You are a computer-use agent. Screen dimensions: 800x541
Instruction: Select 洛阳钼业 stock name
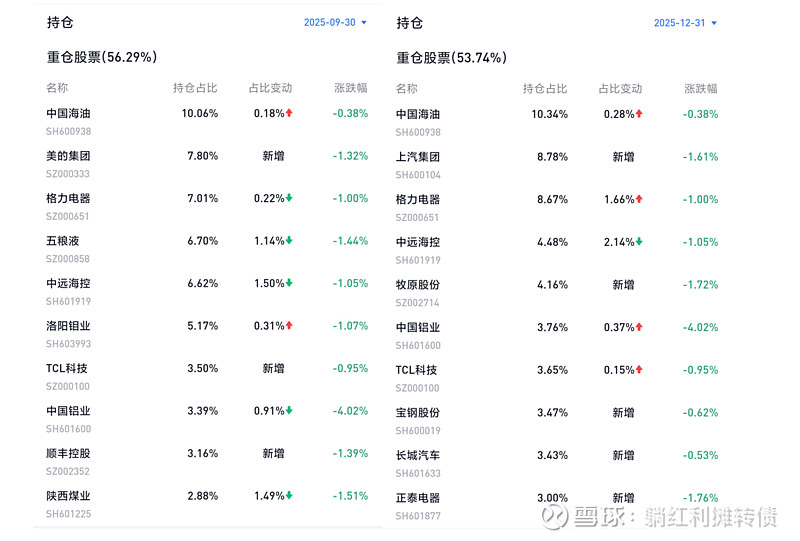tap(68, 326)
